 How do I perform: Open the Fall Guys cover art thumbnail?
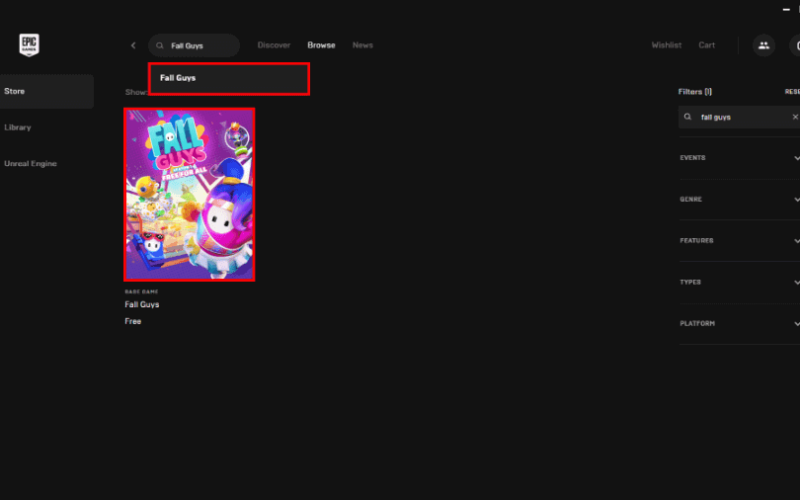(x=189, y=194)
